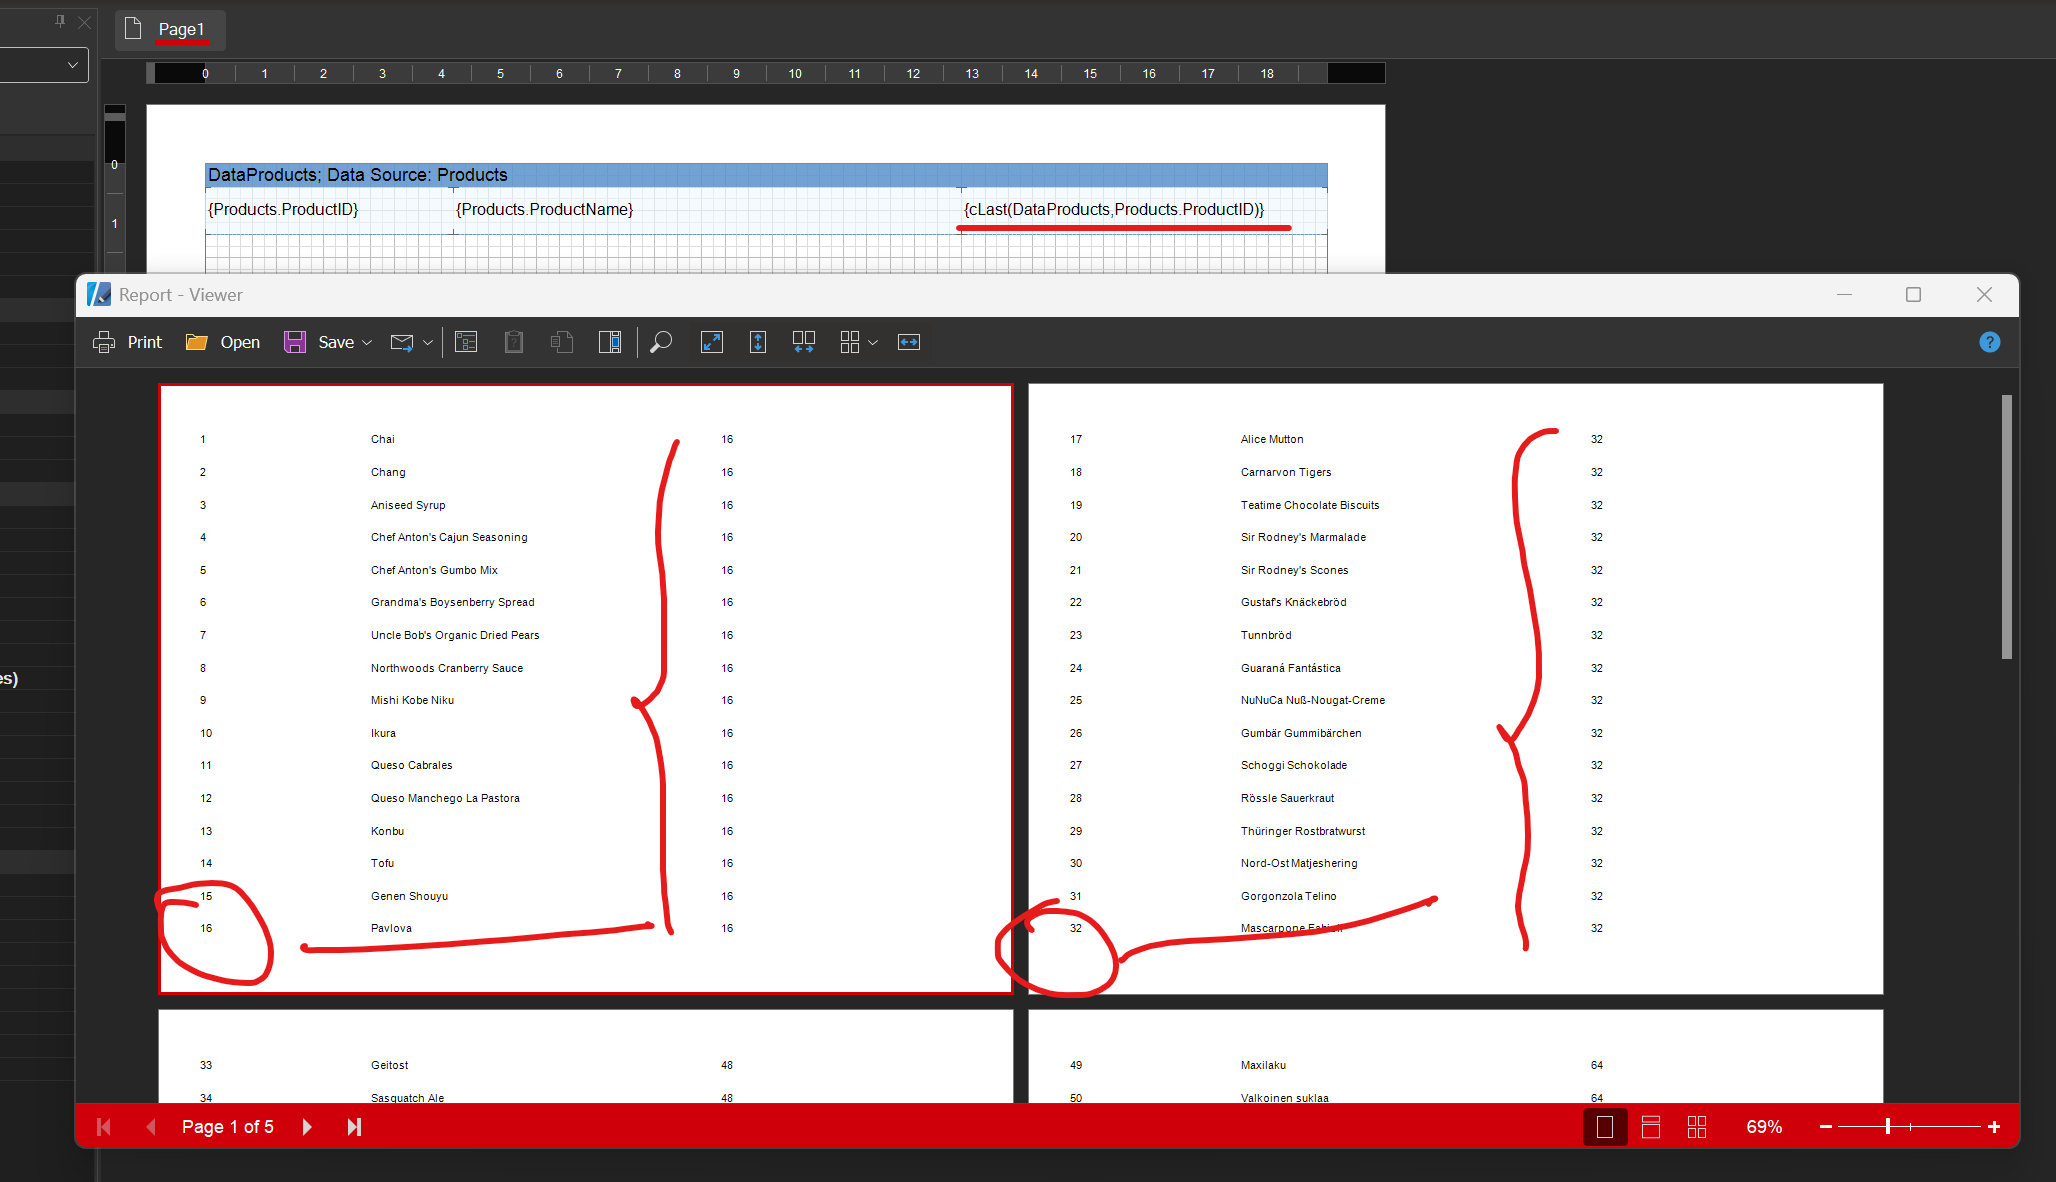Select Single Page view mode in status bar
Viewport: 2056px width, 1182px height.
tap(1605, 1127)
